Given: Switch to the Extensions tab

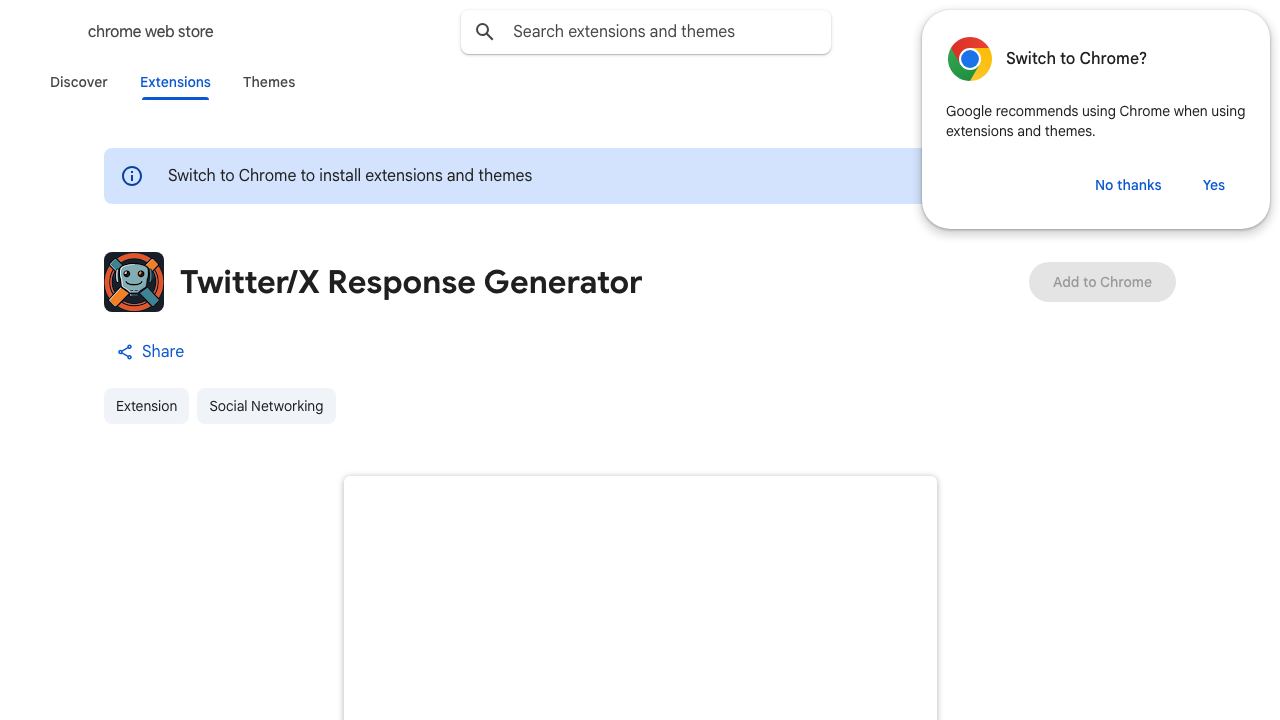Looking at the screenshot, I should pyautogui.click(x=175, y=82).
